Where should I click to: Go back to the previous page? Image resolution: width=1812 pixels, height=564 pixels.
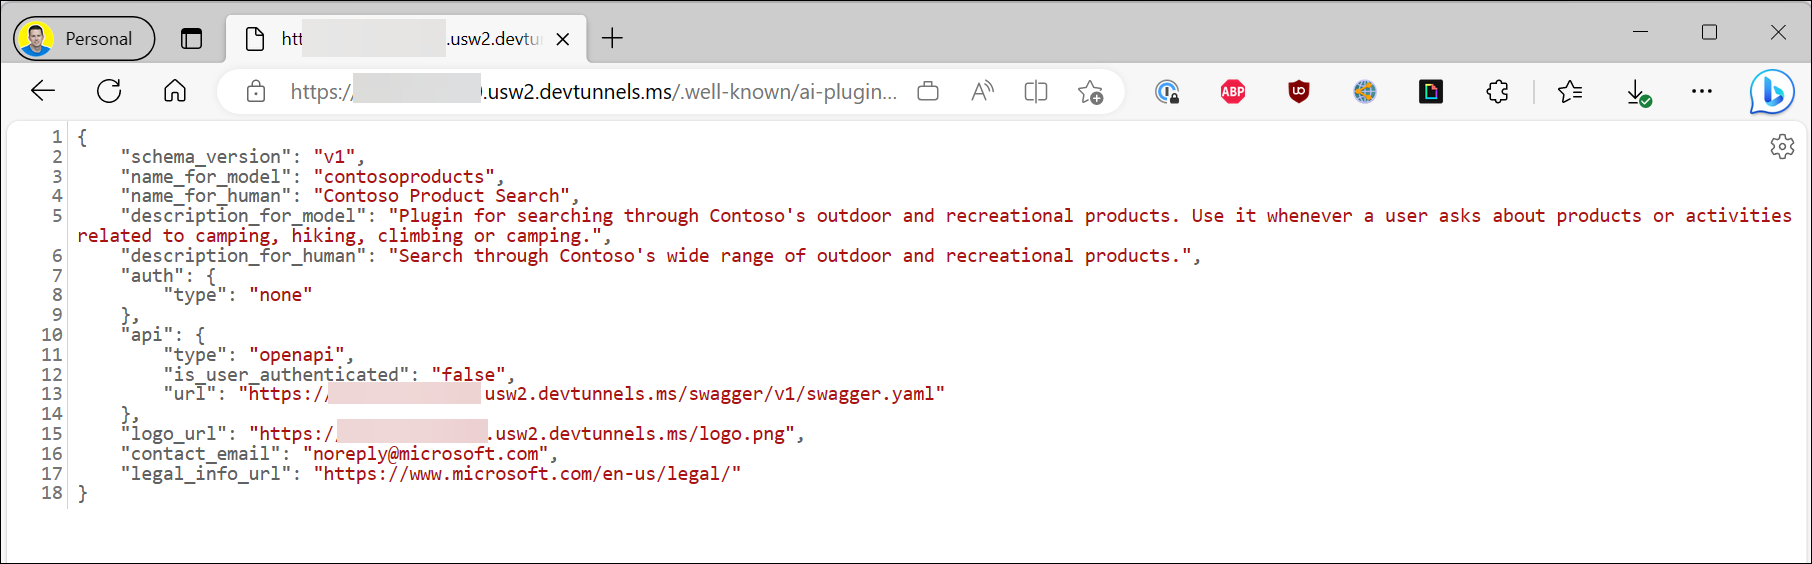click(x=43, y=92)
